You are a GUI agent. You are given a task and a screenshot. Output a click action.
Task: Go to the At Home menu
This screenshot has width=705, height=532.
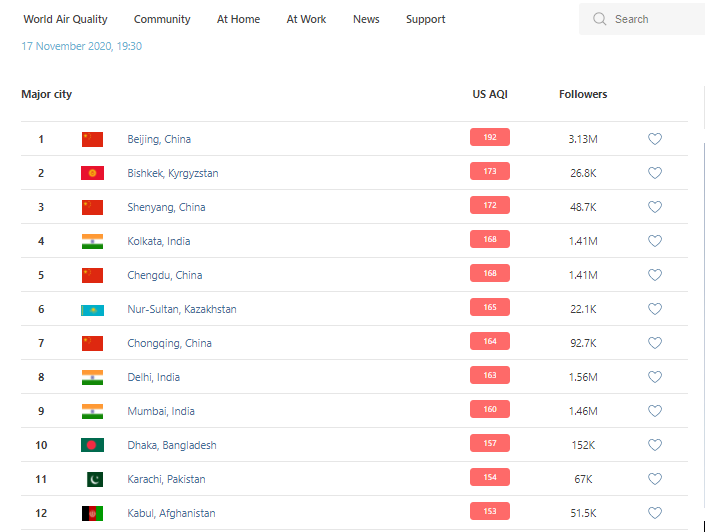[238, 19]
